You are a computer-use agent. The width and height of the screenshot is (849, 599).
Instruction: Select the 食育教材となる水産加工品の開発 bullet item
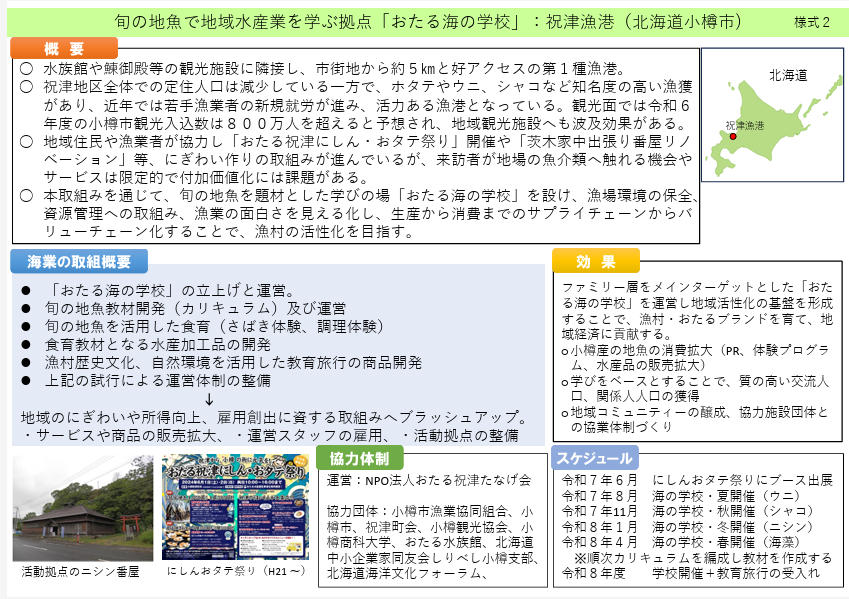pyautogui.click(x=157, y=344)
